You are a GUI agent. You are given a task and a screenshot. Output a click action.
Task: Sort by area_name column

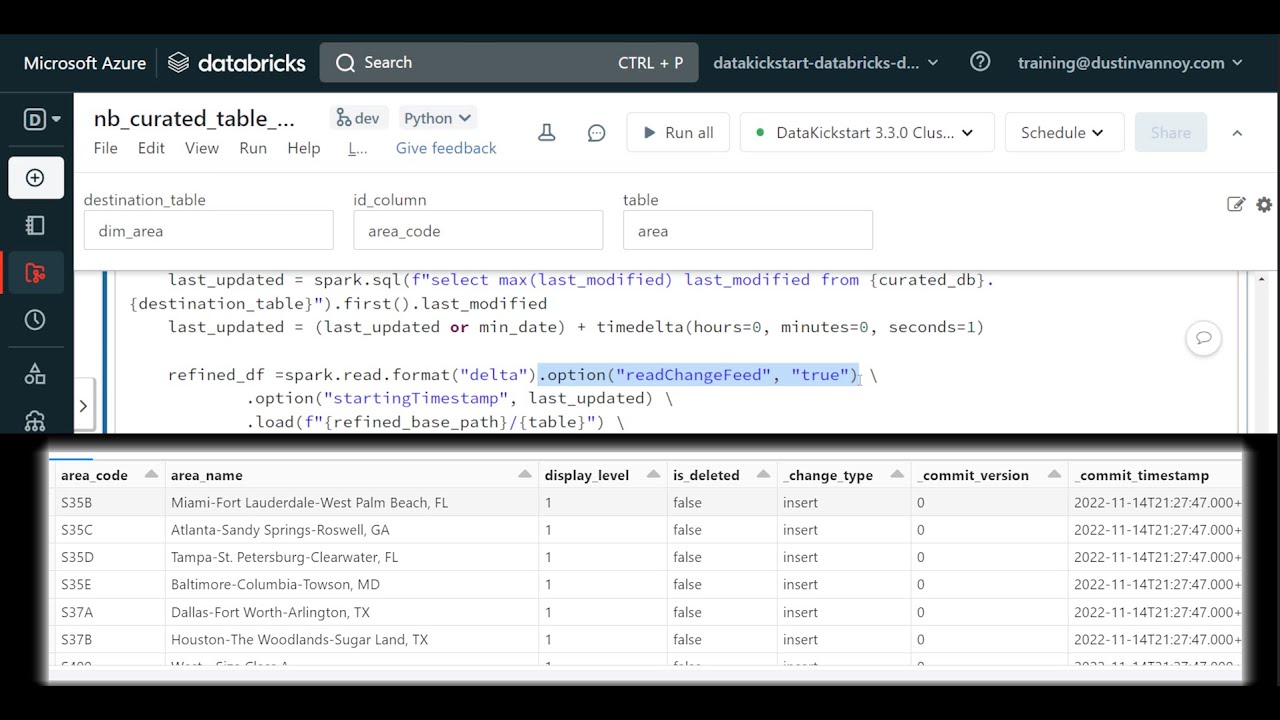pyautogui.click(x=525, y=474)
